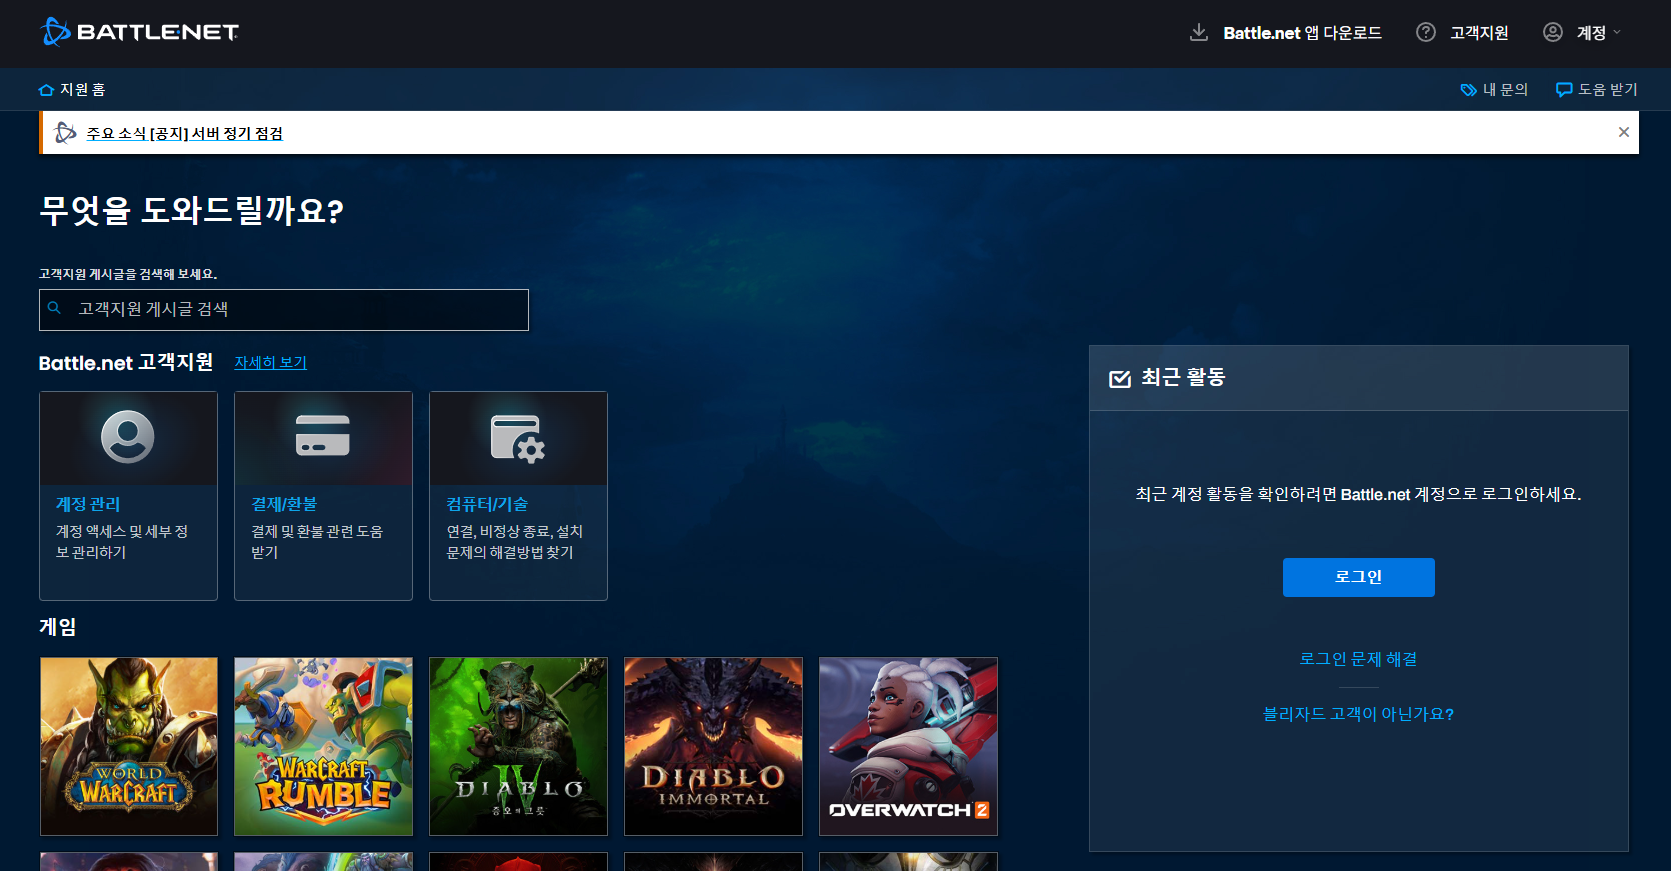Open the 계정 관리 title link

(88, 504)
